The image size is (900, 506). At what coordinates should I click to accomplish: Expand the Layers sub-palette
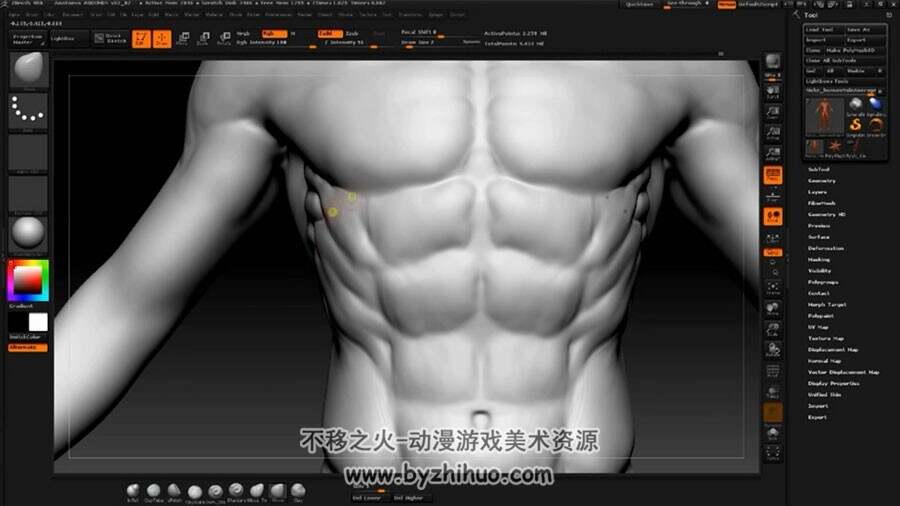point(817,192)
